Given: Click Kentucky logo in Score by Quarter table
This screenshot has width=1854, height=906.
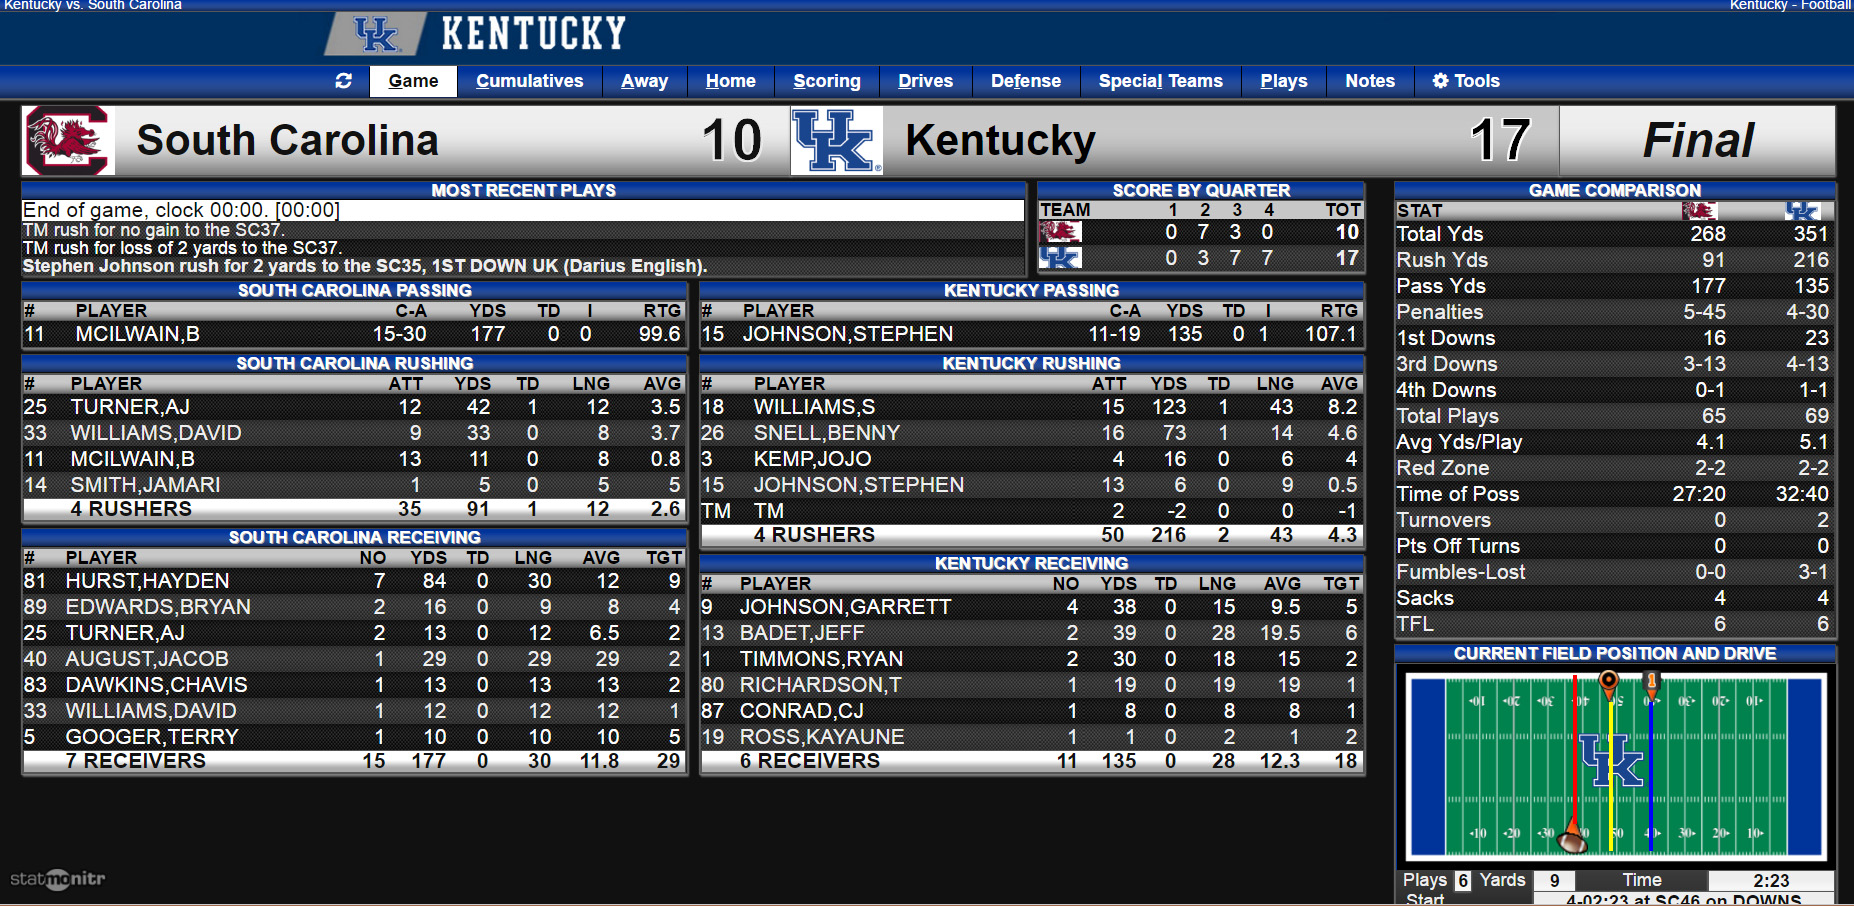Looking at the screenshot, I should point(1060,257).
